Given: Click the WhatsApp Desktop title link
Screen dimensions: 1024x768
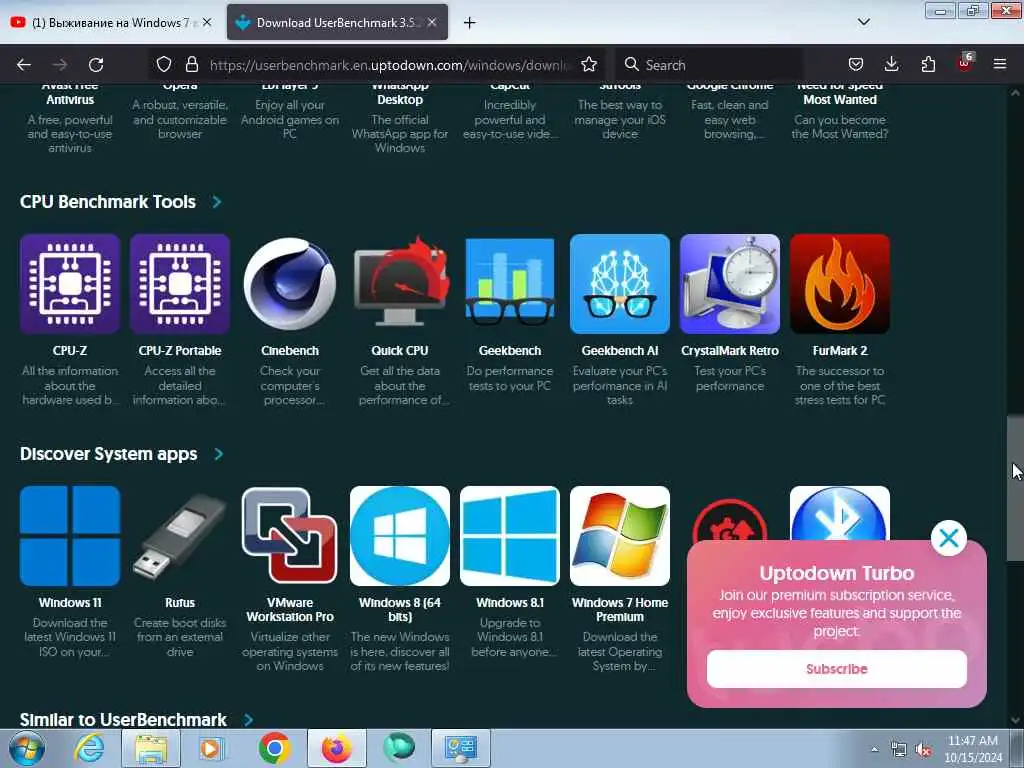Looking at the screenshot, I should coord(400,93).
